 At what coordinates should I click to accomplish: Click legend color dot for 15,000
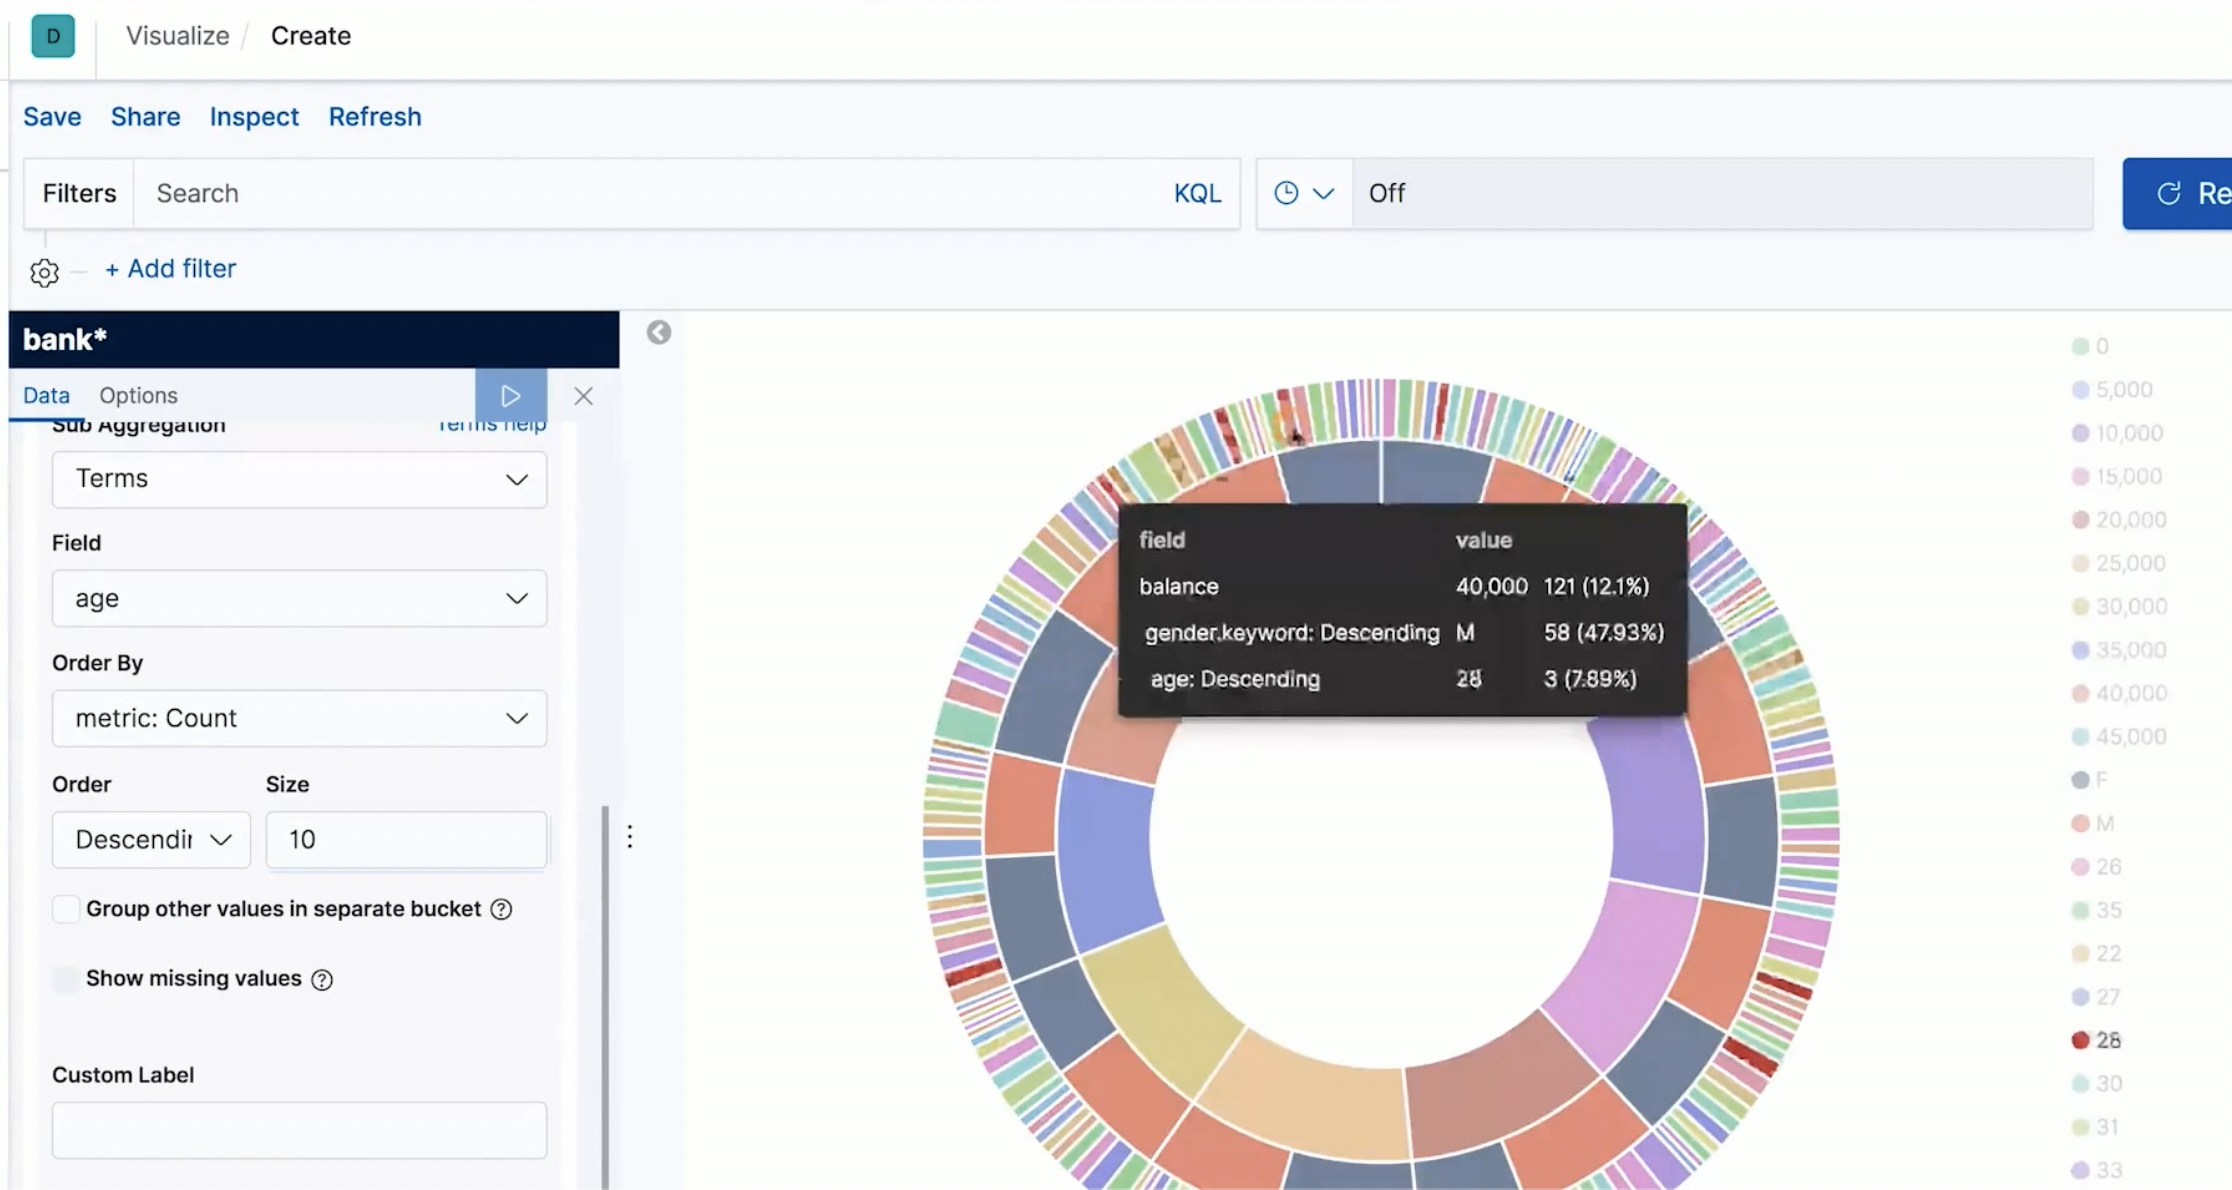pyautogui.click(x=2080, y=477)
